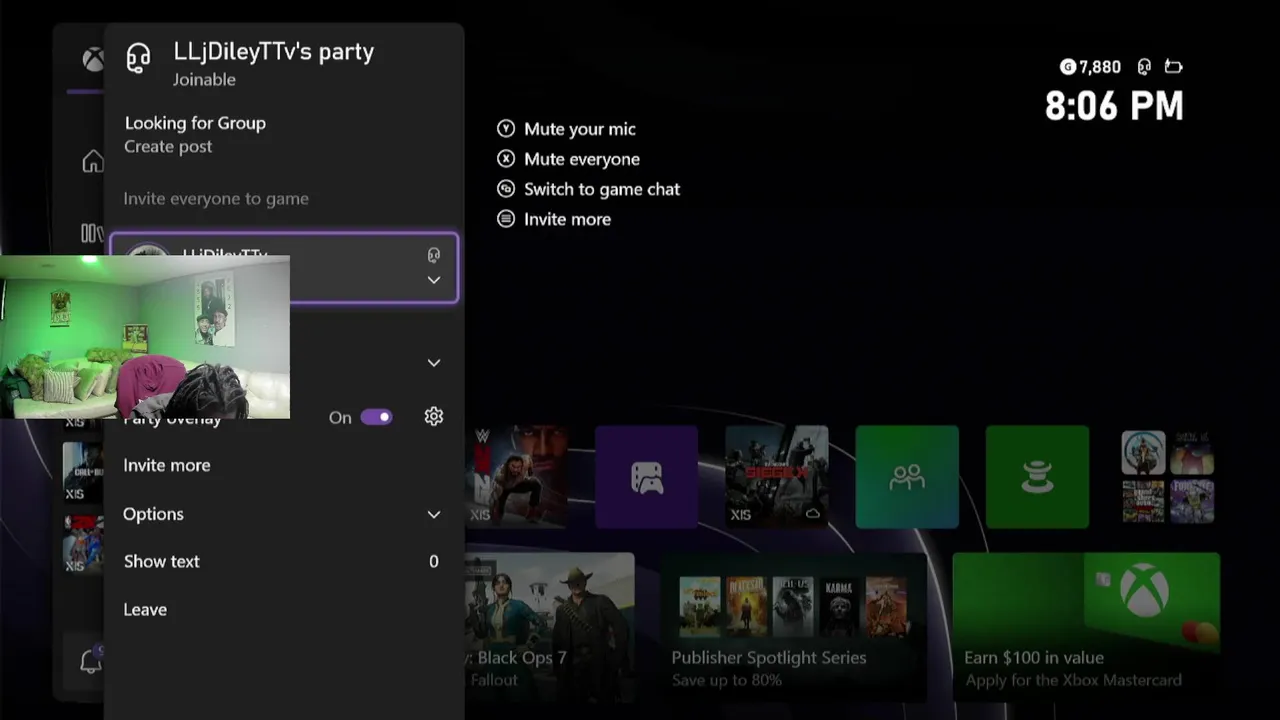Click the headset status icon near the clock

coord(1144,67)
